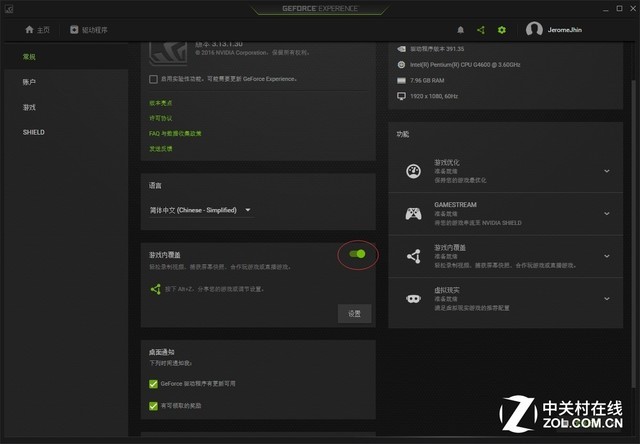640x444 pixels.
Task: Click the 1920 x 1080, 60Hz text
Action: point(434,96)
